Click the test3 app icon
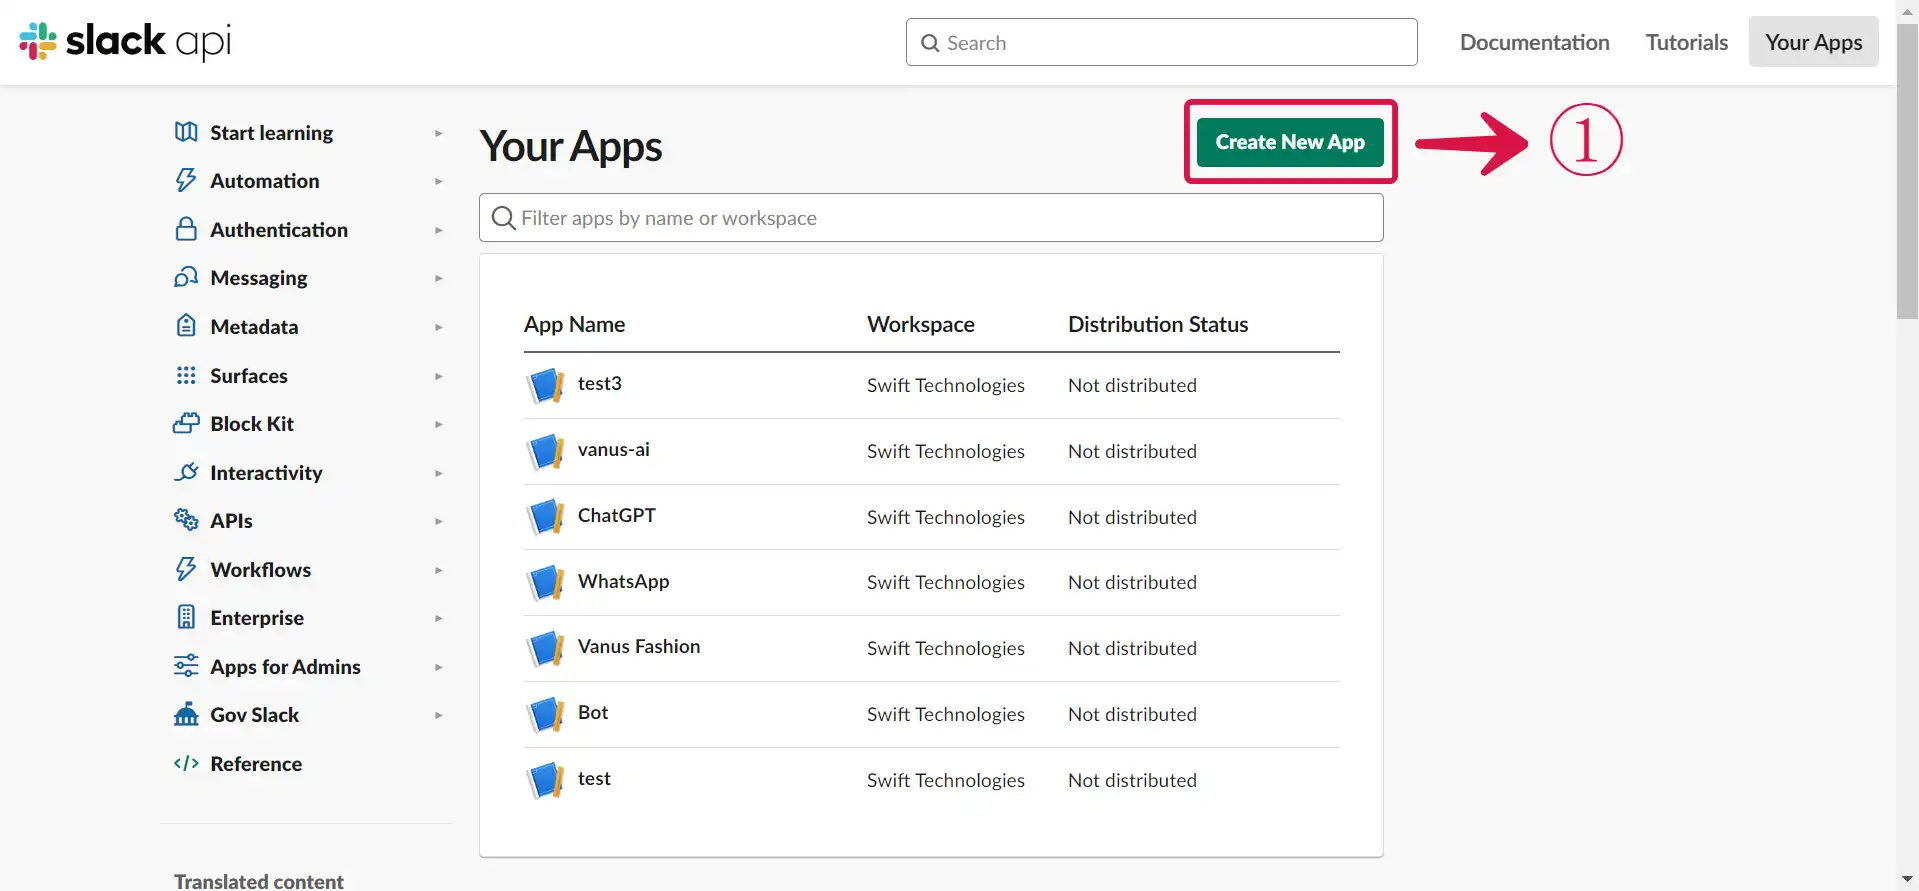The image size is (1919, 891). [x=546, y=385]
